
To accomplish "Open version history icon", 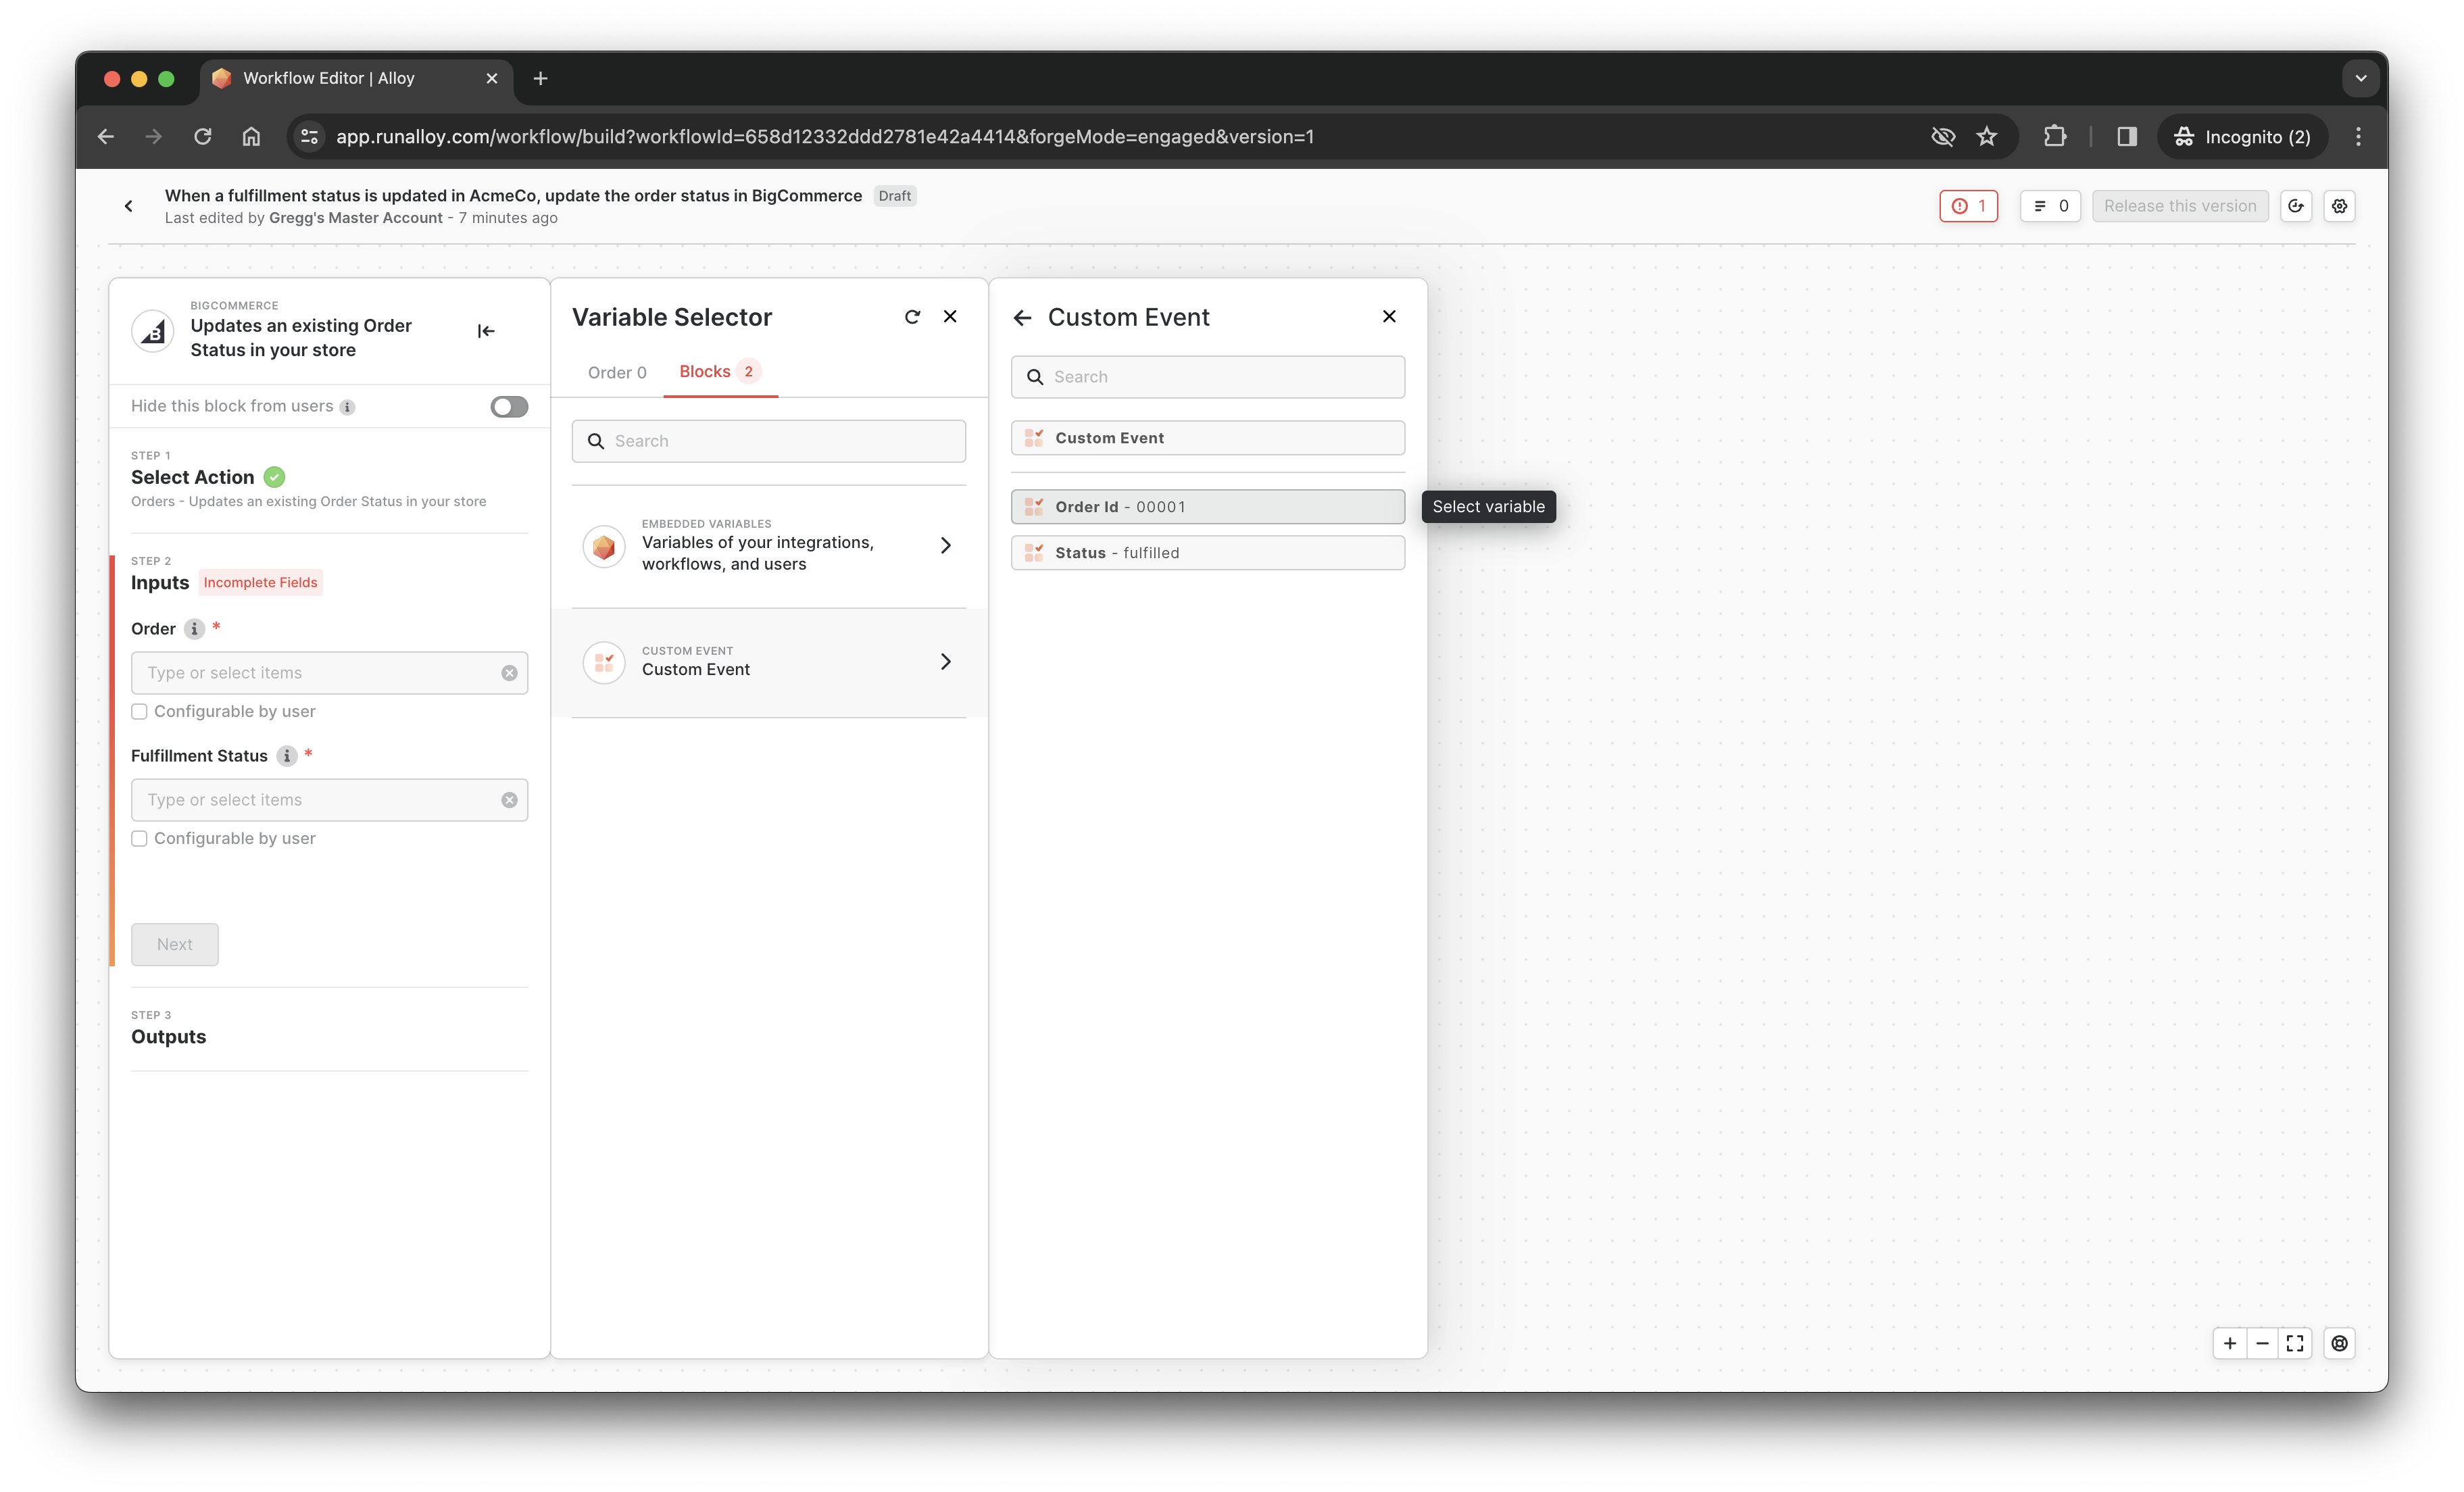I will point(2296,206).
